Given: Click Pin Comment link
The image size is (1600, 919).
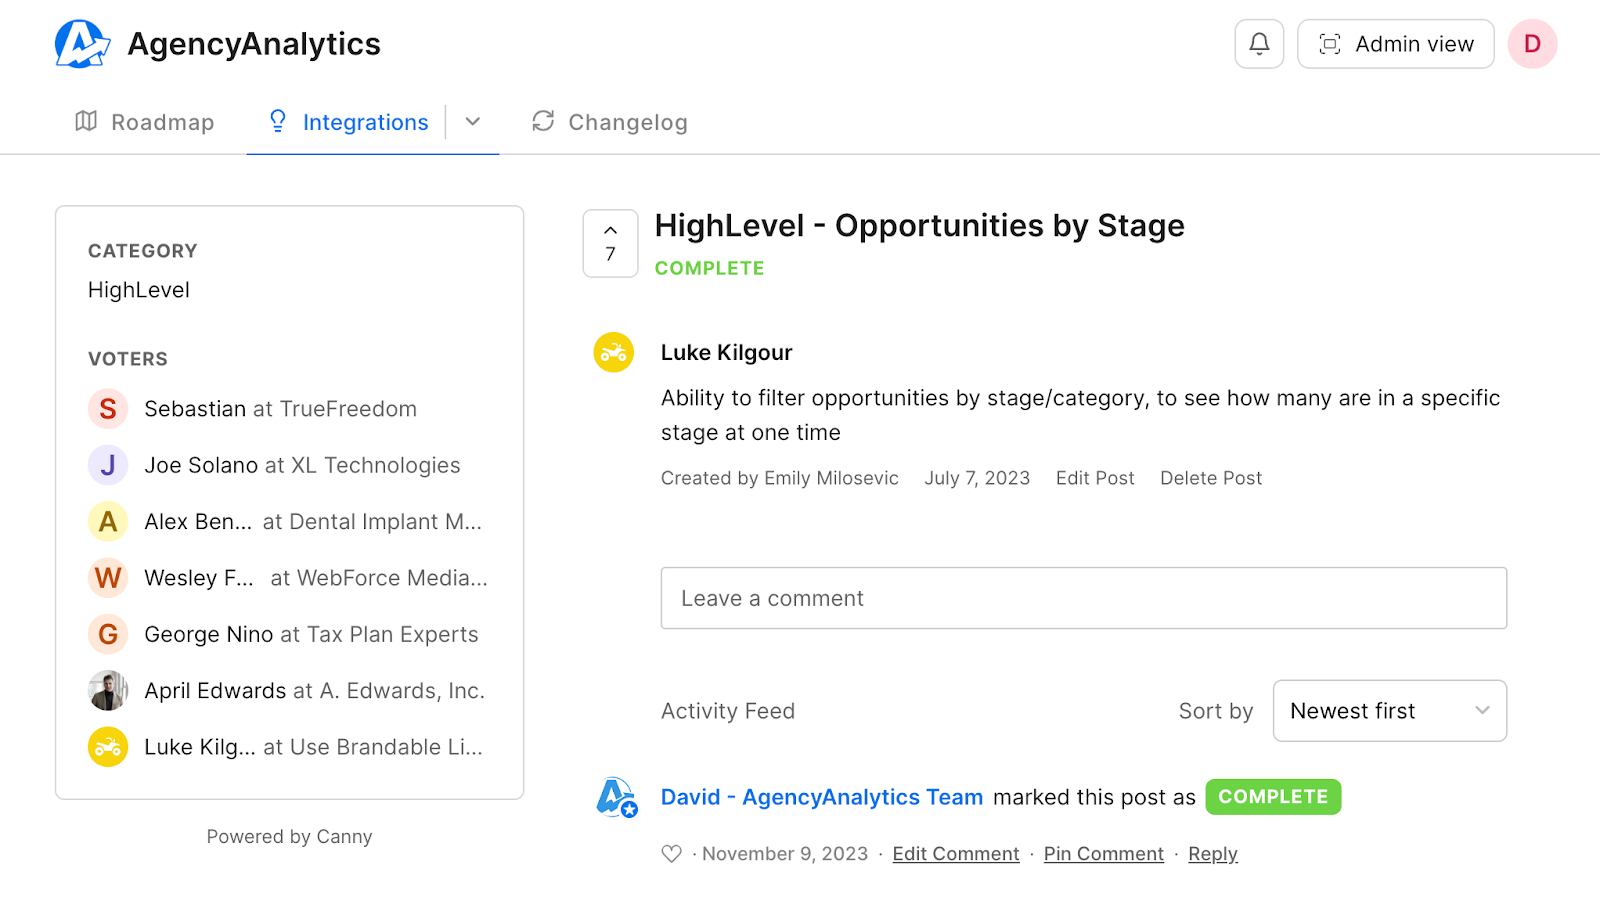Looking at the screenshot, I should pos(1104,854).
